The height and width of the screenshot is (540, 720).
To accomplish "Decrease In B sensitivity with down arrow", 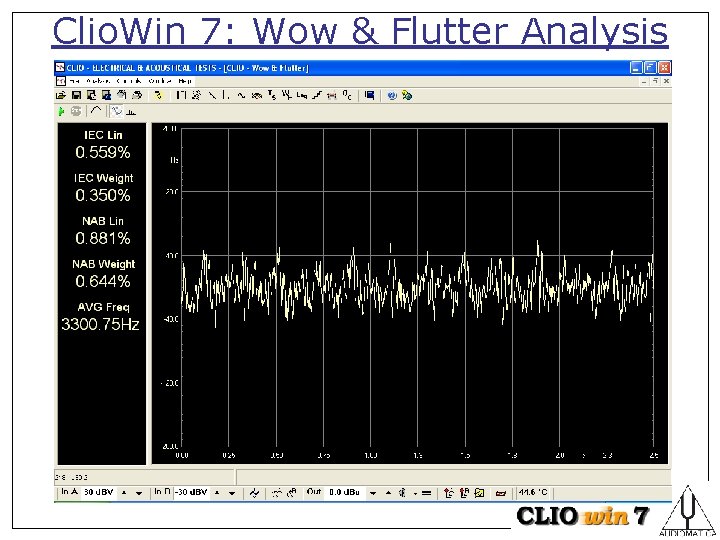I will tap(232, 493).
